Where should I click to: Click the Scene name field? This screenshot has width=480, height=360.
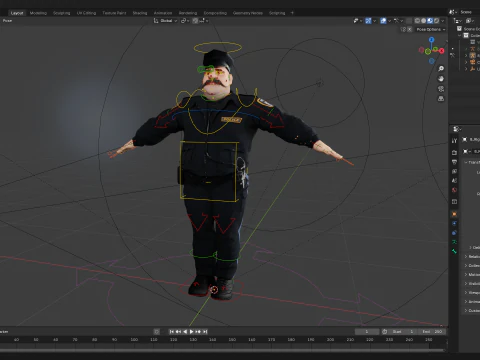pos(469,12)
